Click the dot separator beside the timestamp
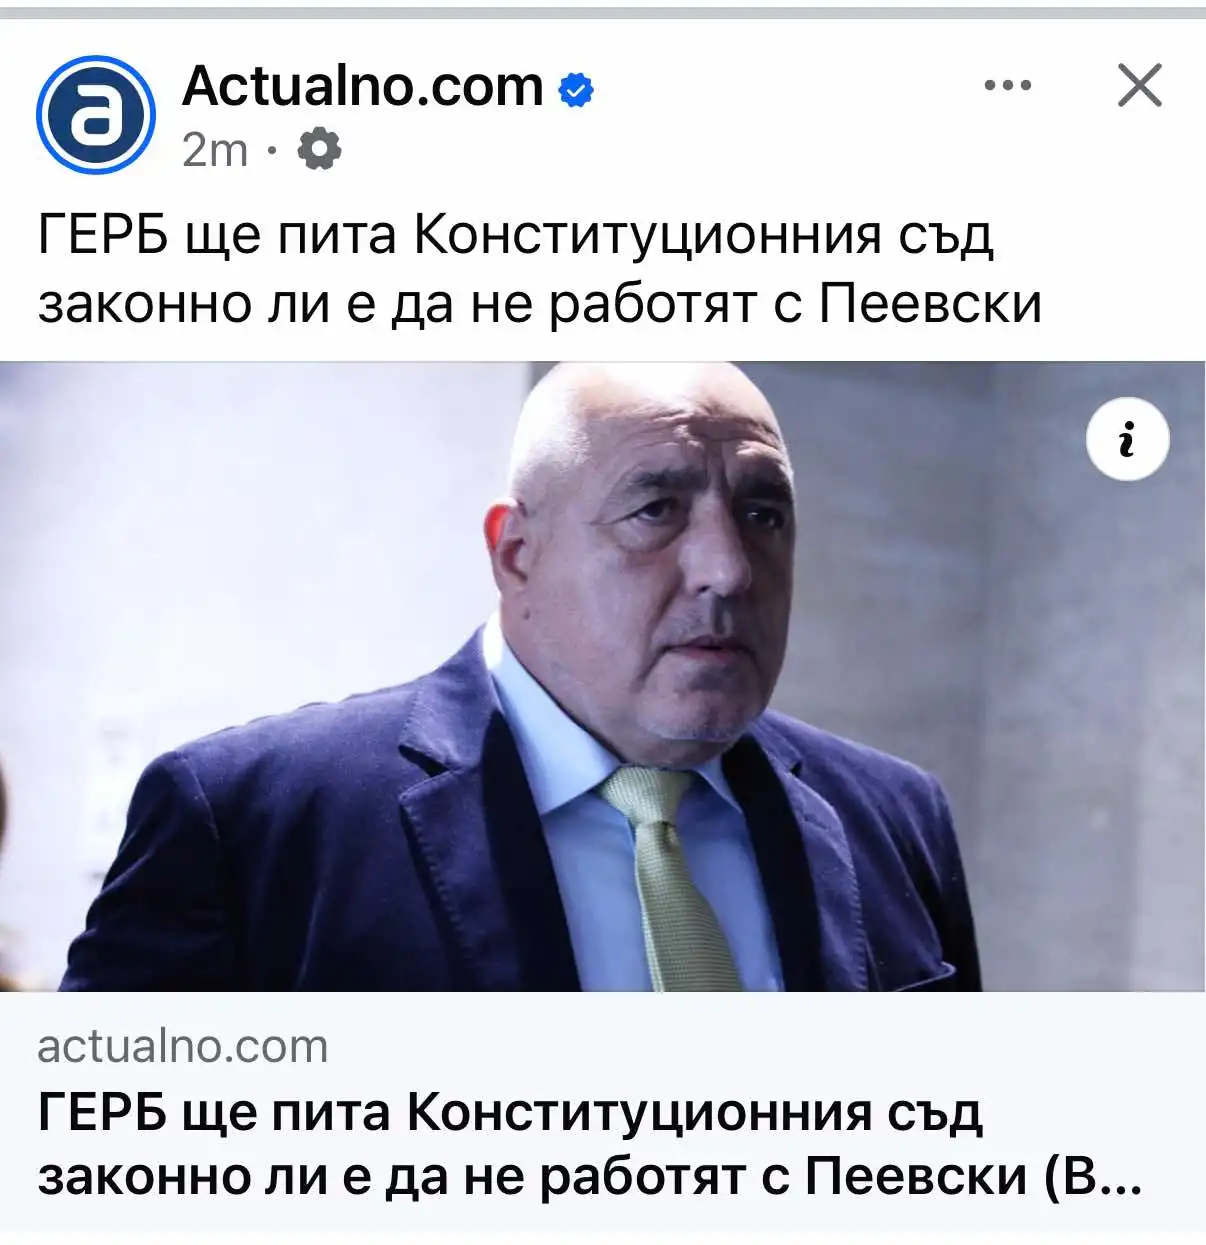Screen dimensions: 1206x1245 pos(272,151)
